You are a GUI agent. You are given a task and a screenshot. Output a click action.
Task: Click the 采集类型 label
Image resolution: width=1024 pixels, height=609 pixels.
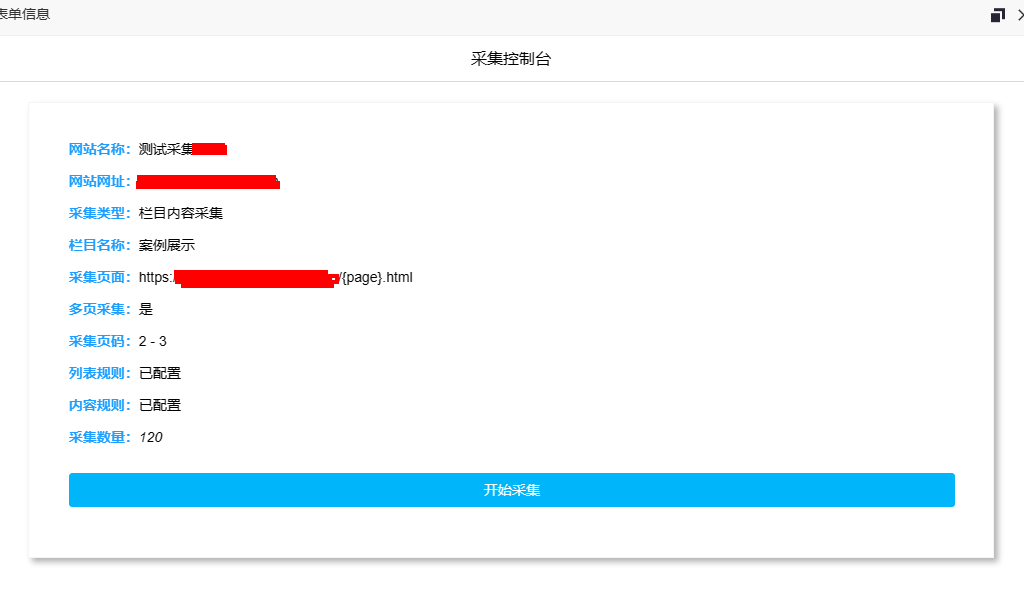(97, 213)
